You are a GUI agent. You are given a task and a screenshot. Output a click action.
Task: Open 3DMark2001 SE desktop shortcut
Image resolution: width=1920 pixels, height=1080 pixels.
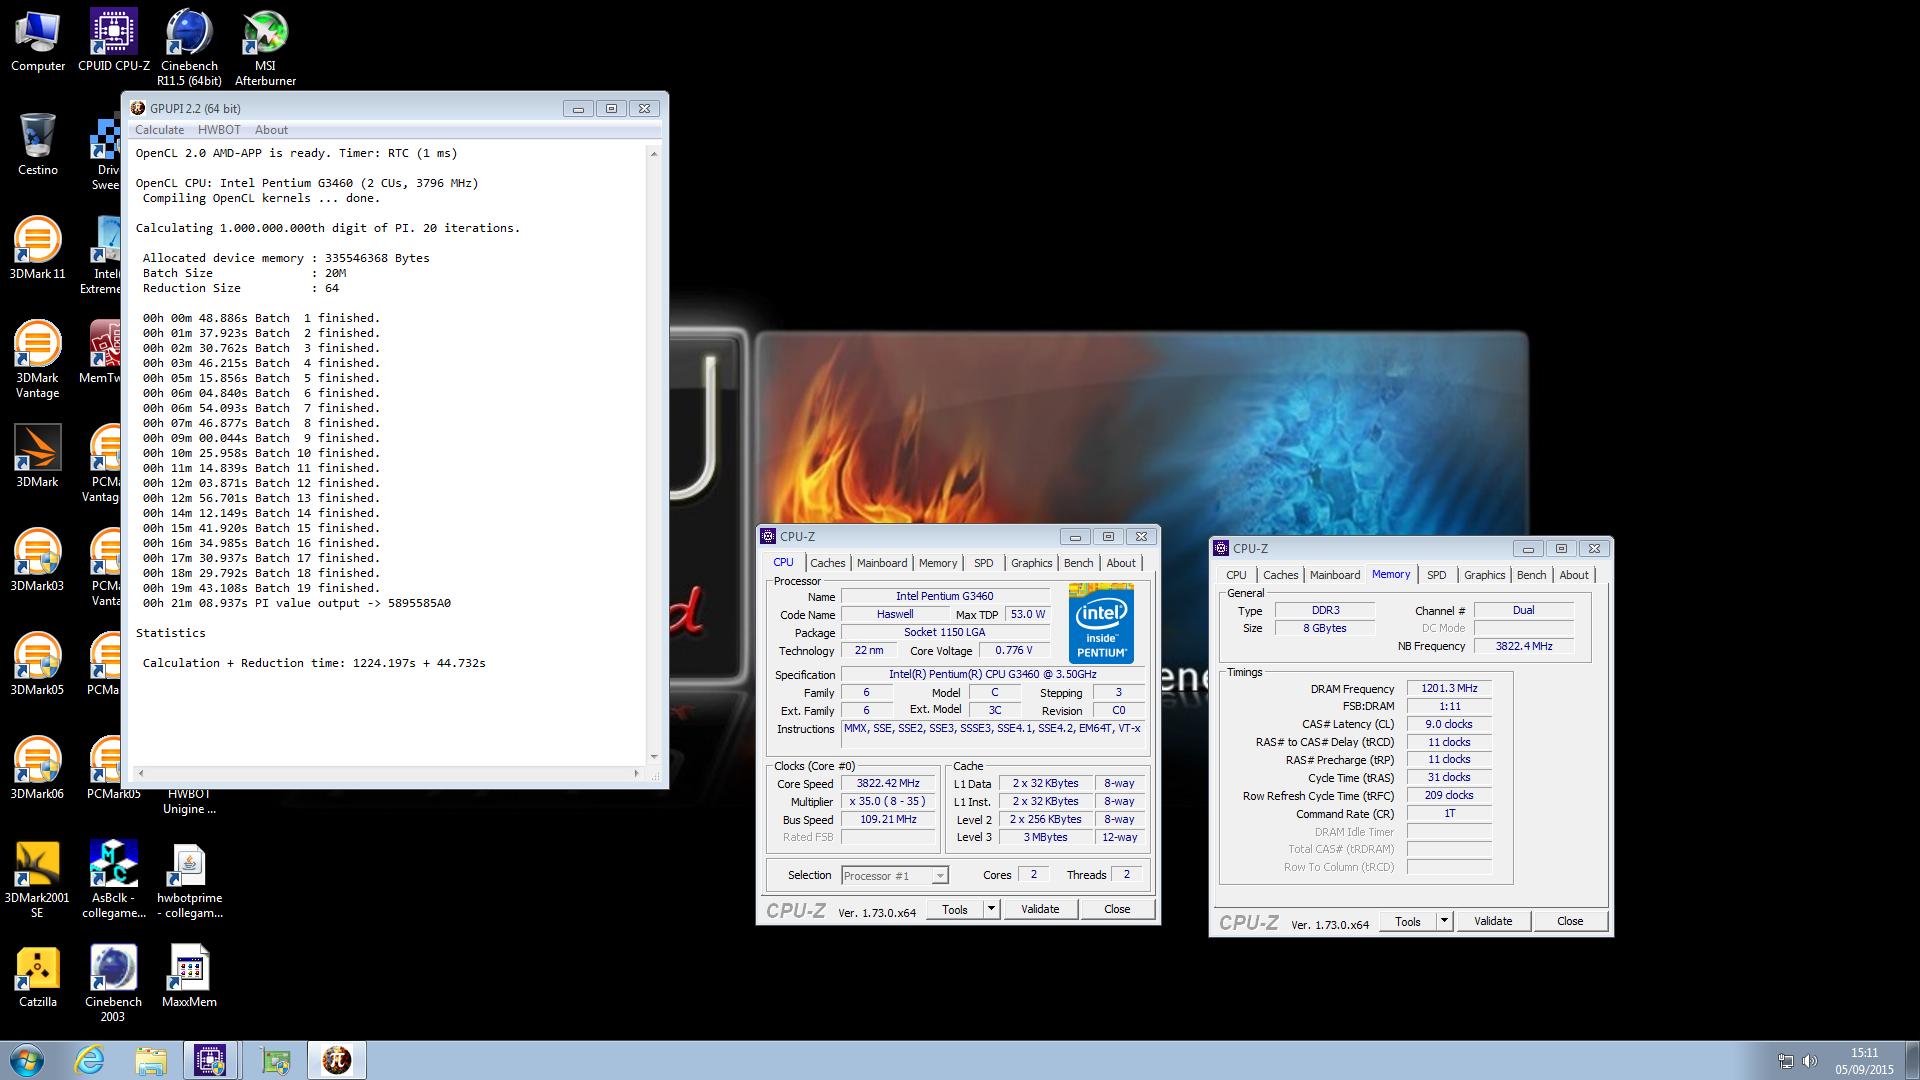point(38,880)
